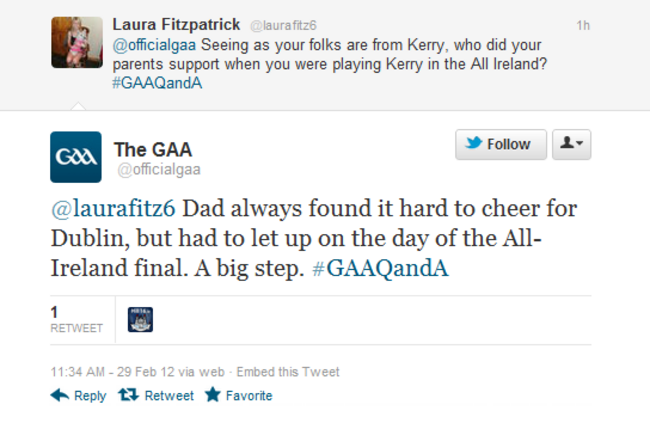Click the @officialgaa handle under The GAA
Image resolution: width=650 pixels, height=423 pixels.
[159, 169]
